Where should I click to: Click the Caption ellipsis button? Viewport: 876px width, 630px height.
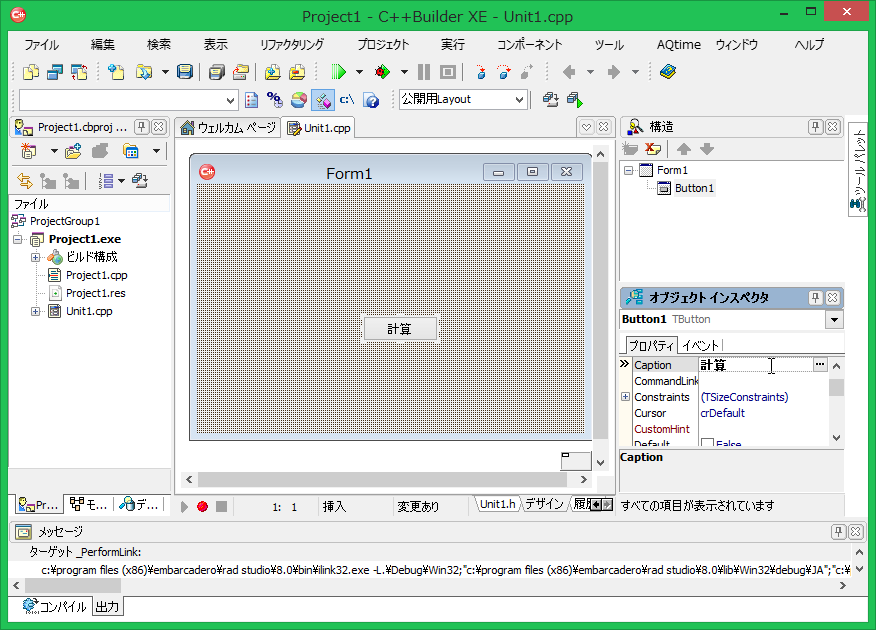click(820, 365)
